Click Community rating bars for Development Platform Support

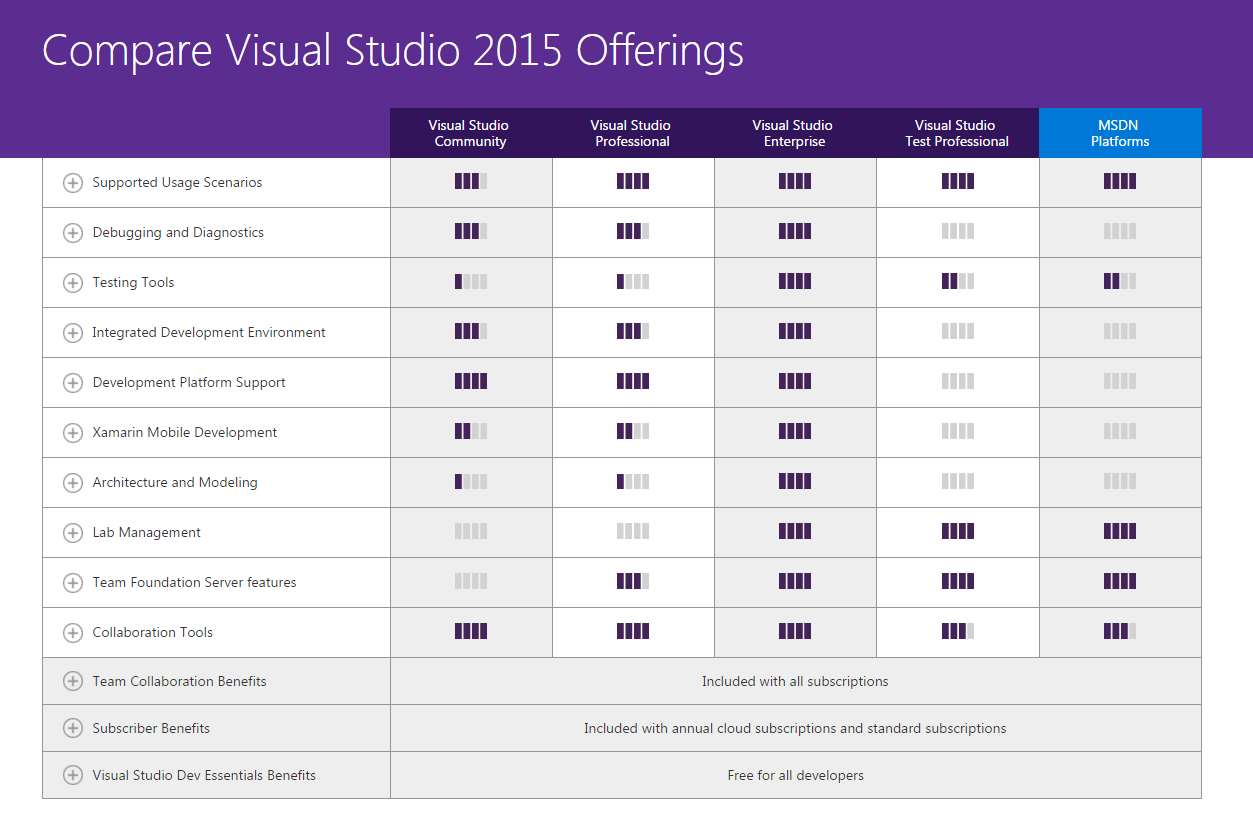coord(471,382)
